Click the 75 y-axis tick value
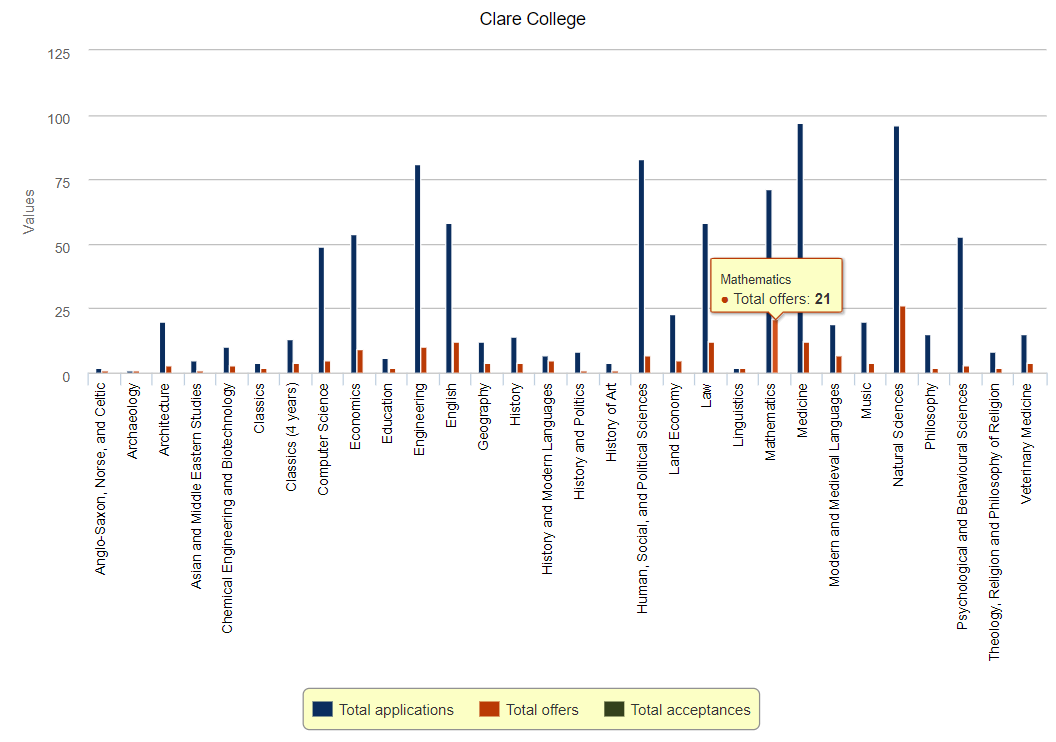 [x=62, y=182]
